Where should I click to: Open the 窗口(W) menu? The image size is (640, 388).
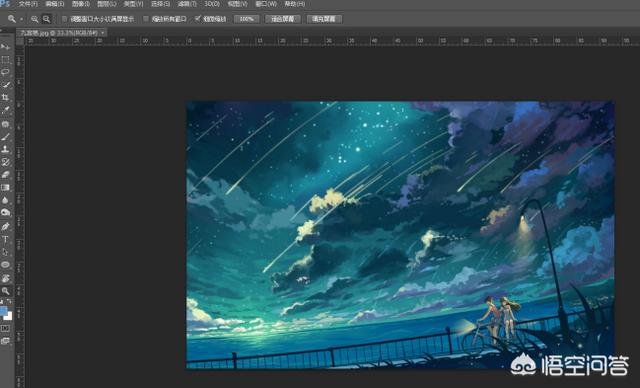coord(266,4)
